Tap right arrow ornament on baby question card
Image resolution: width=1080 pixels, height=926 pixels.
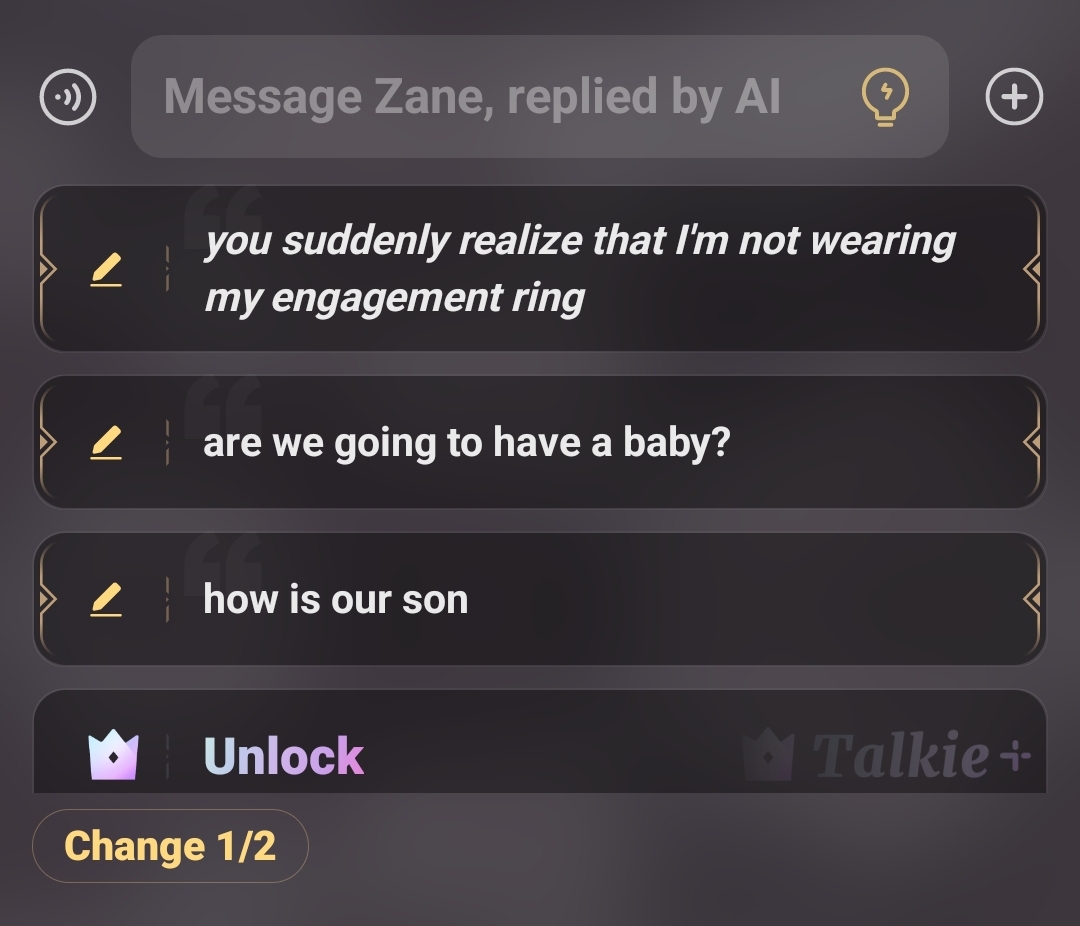(x=1033, y=442)
